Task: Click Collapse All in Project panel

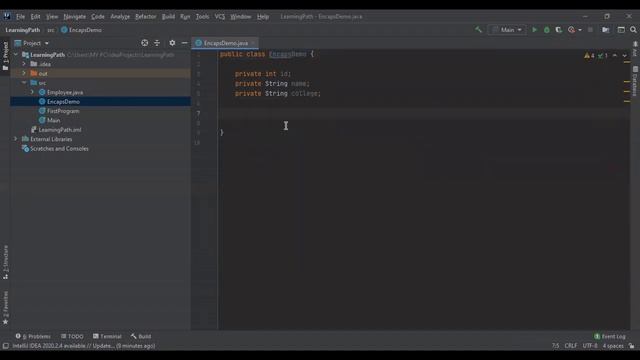Action: [x=157, y=43]
